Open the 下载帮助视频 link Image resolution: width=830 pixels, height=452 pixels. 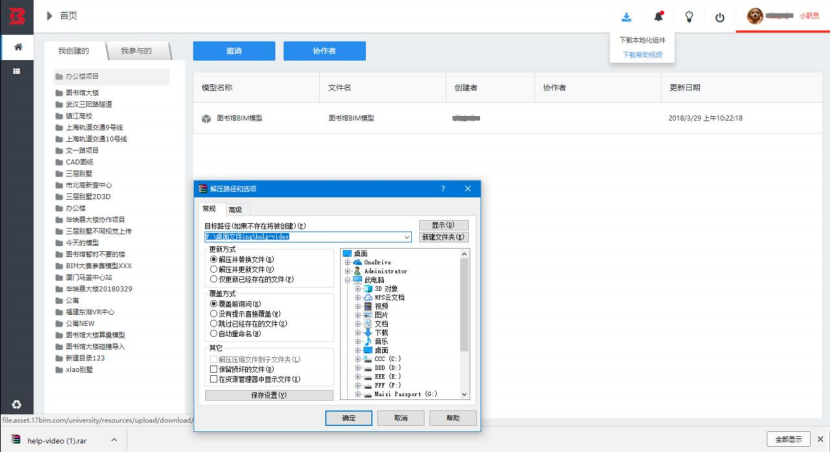coord(642,55)
